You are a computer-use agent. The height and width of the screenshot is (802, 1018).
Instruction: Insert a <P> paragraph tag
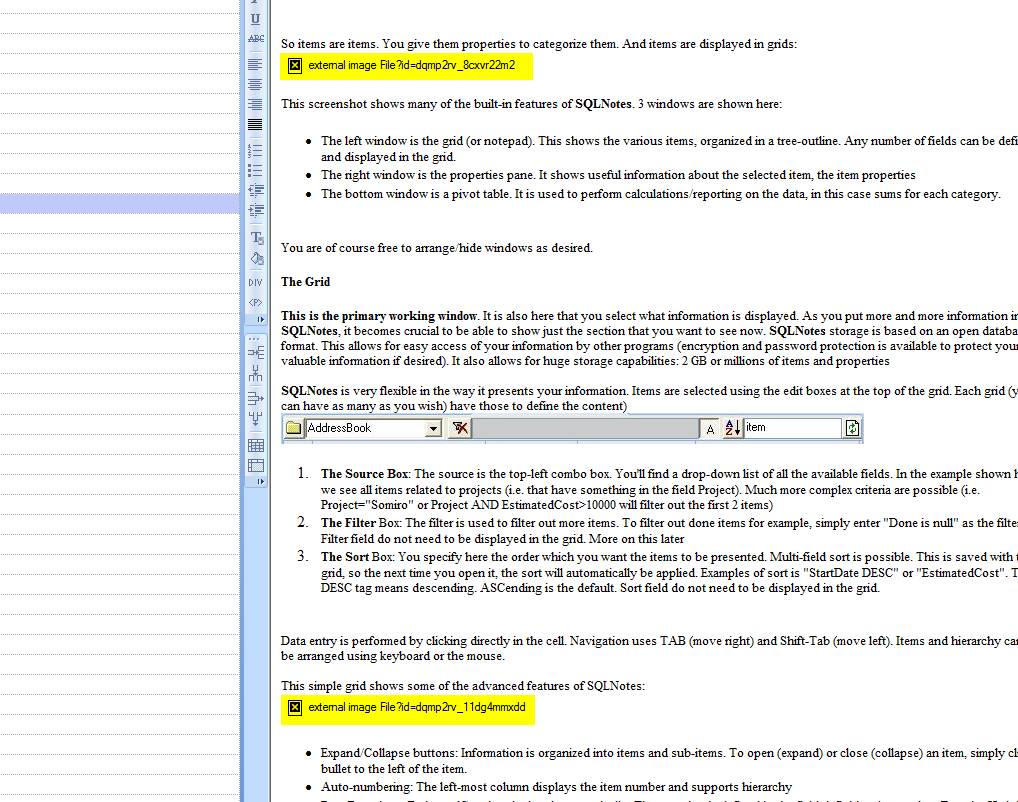[255, 302]
